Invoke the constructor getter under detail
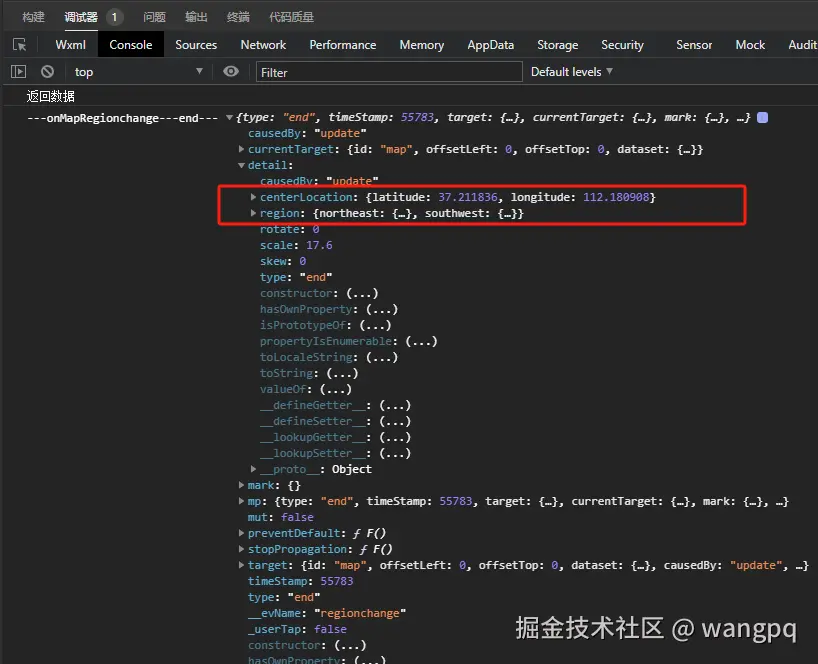The image size is (818, 664). click(x=362, y=293)
